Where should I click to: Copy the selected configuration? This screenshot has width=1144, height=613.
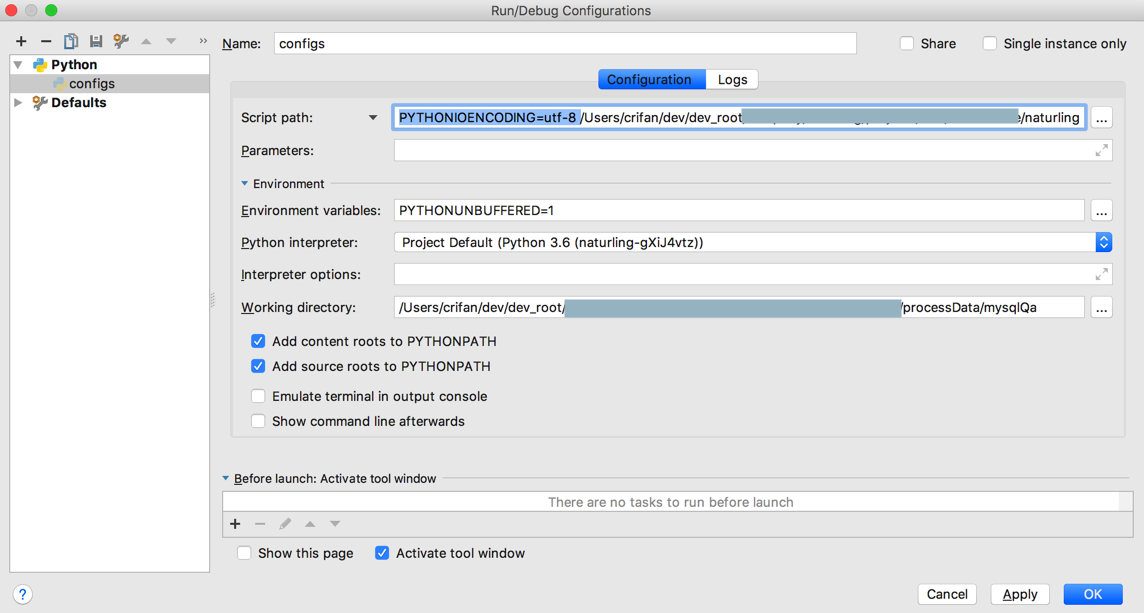point(71,41)
